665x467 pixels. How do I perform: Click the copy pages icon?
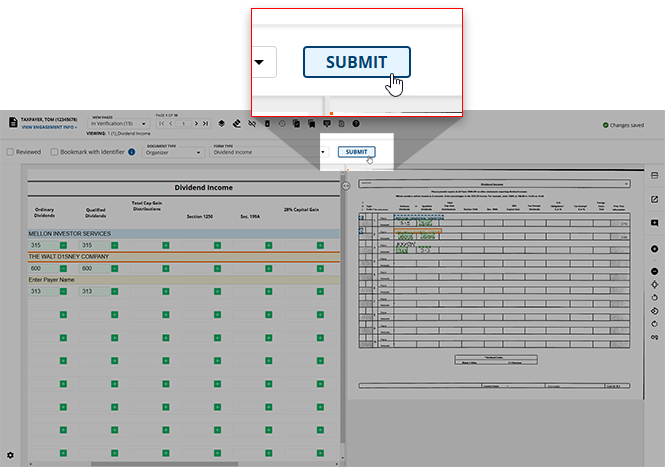pos(296,123)
